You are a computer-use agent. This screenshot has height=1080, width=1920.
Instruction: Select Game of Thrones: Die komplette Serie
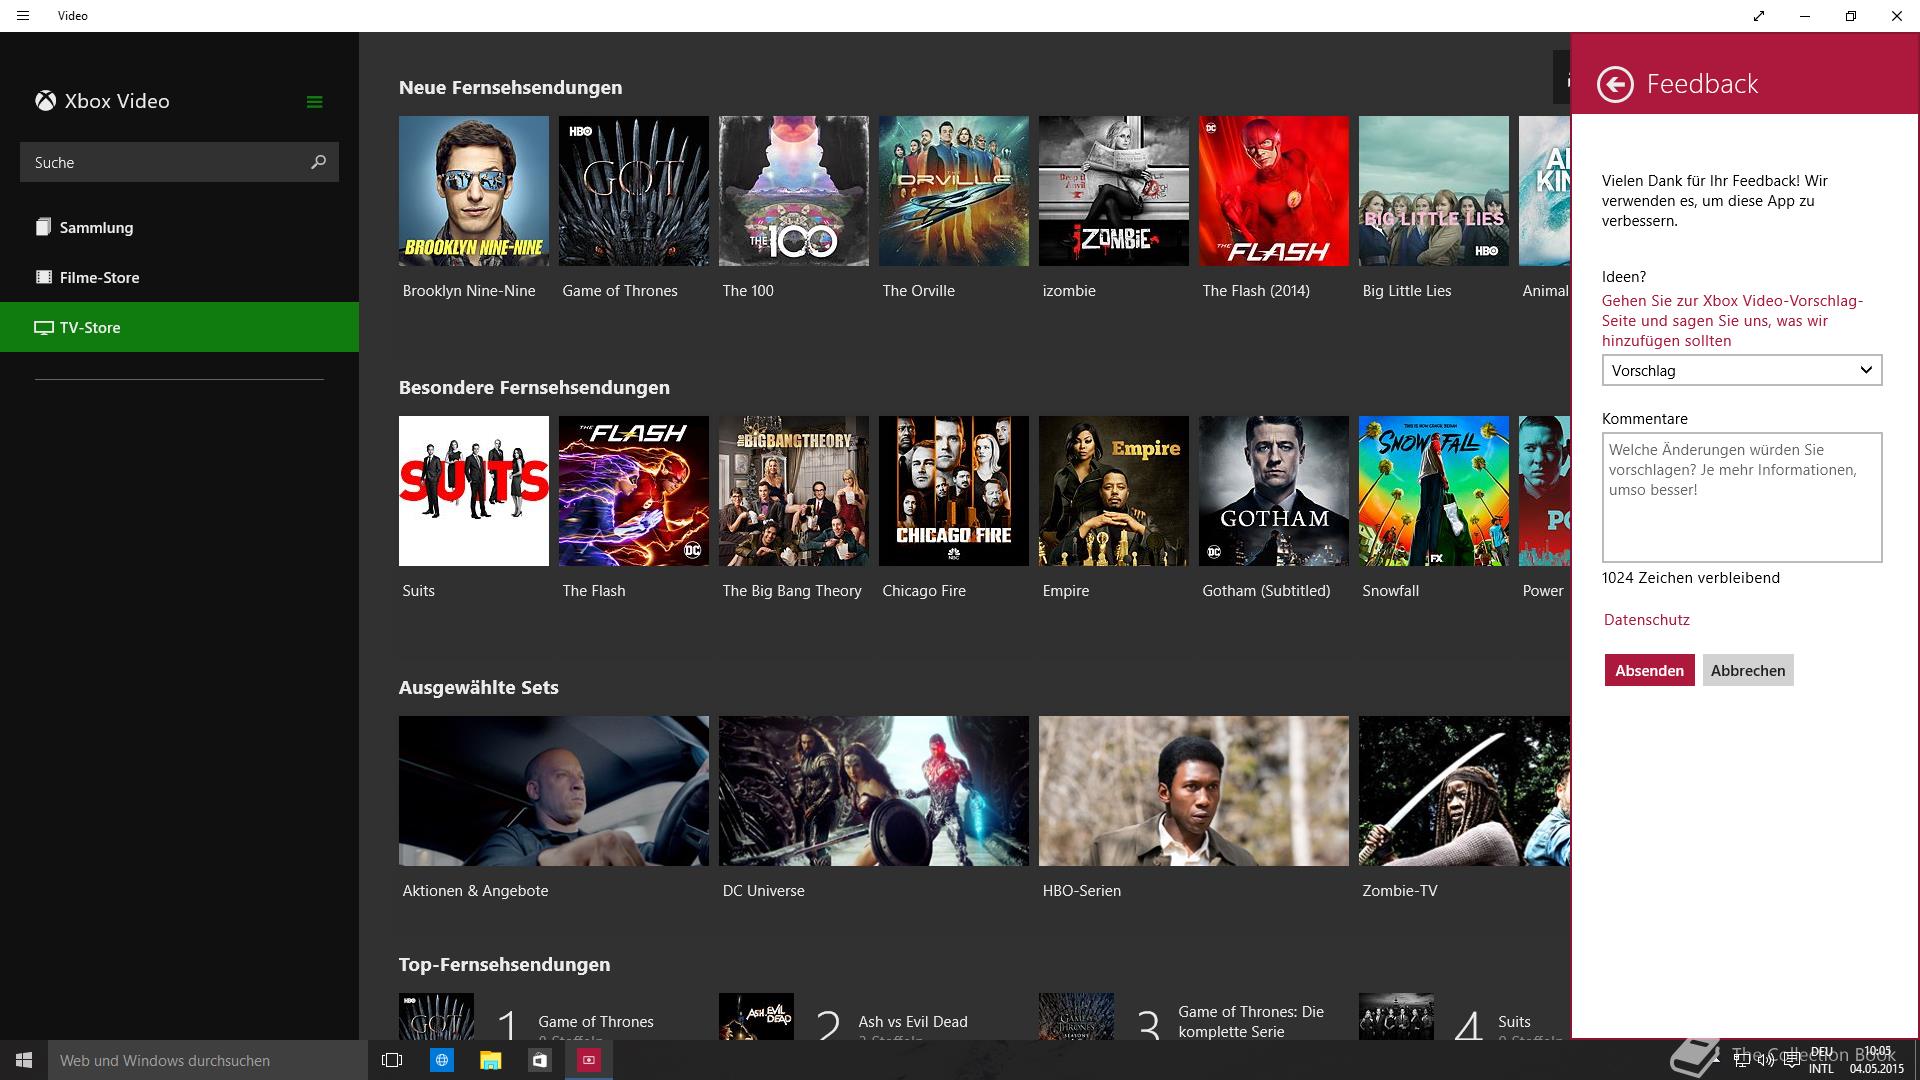1193,1016
